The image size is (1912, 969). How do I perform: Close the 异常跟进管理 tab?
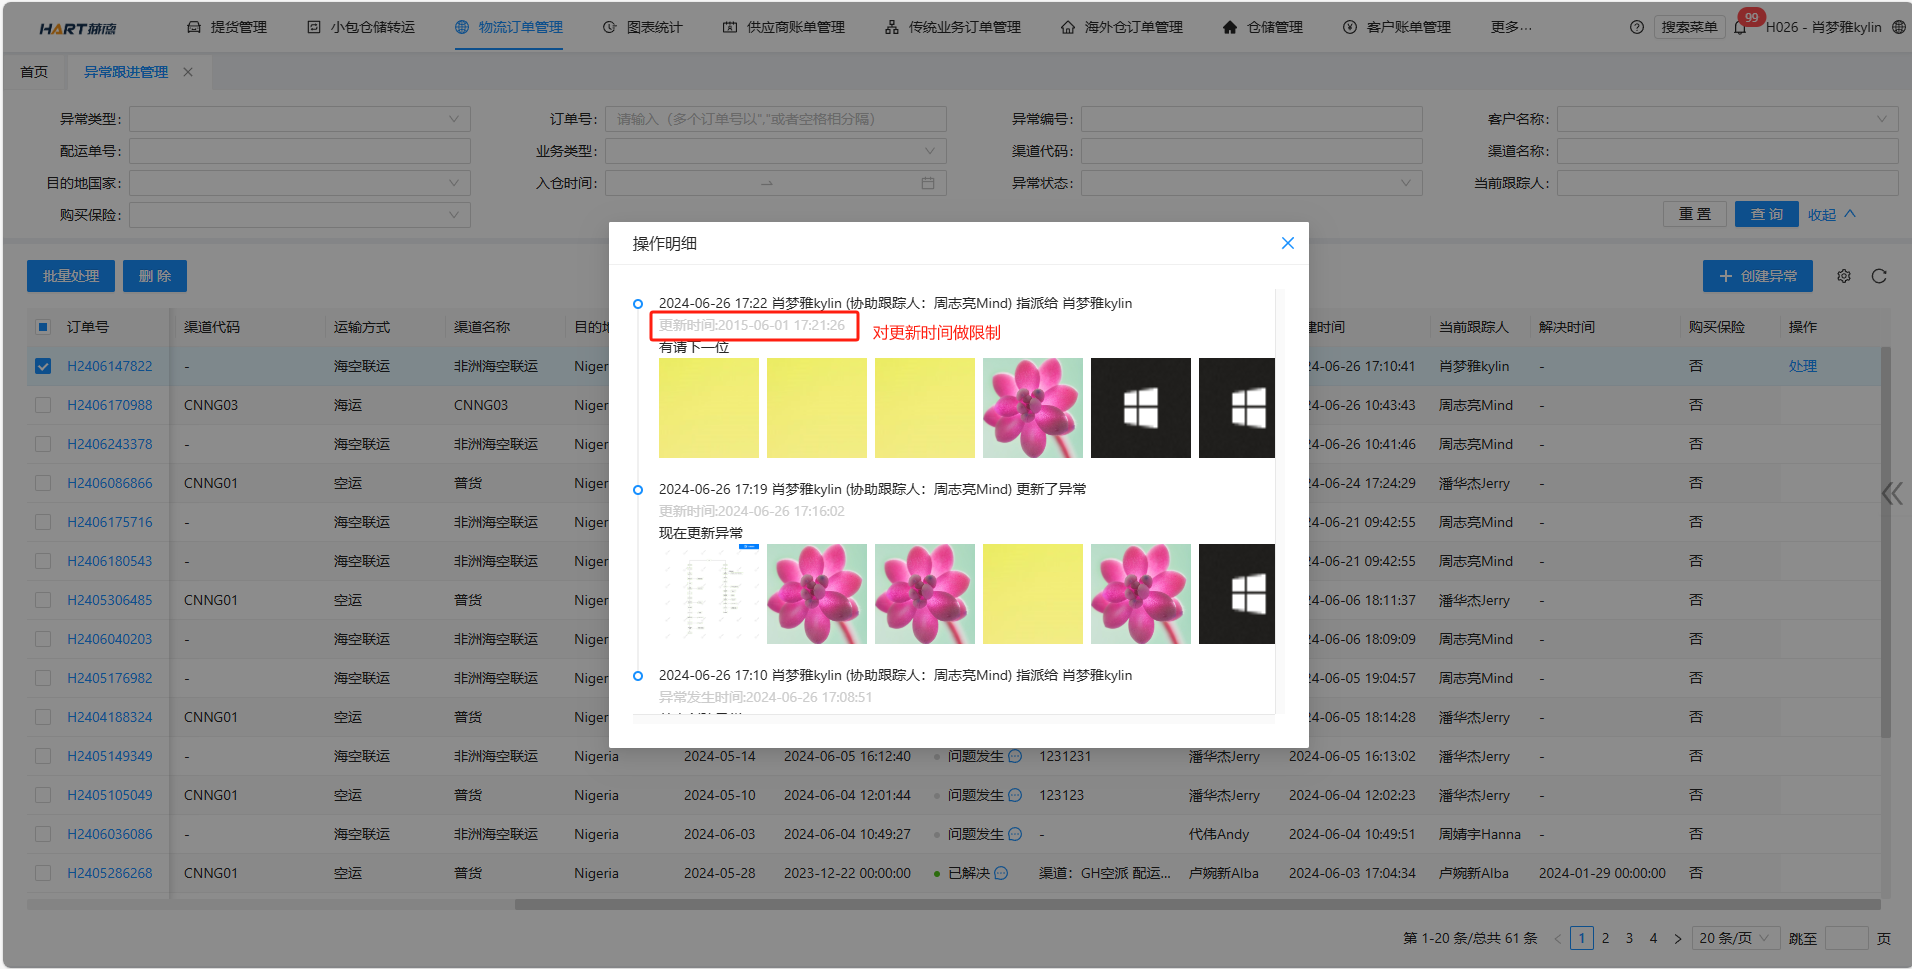click(188, 72)
